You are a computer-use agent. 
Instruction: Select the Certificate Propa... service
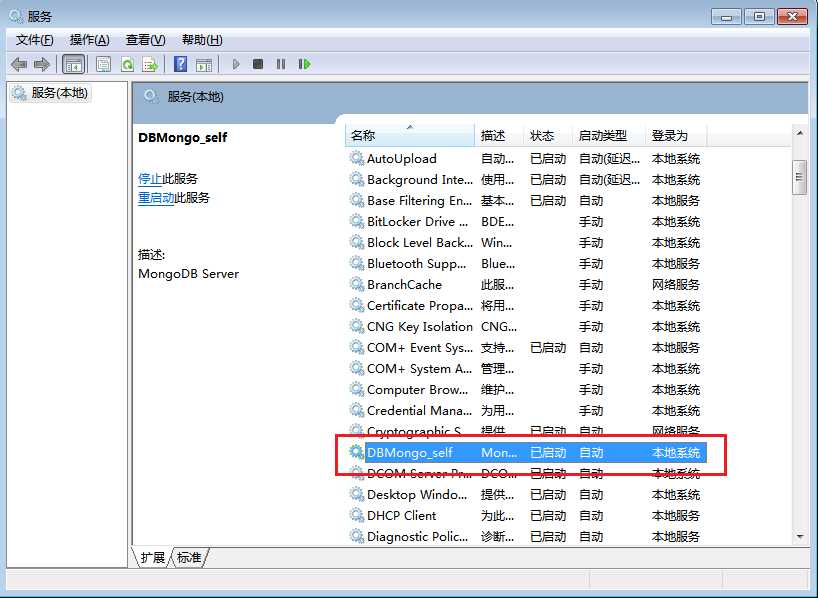[526, 305]
